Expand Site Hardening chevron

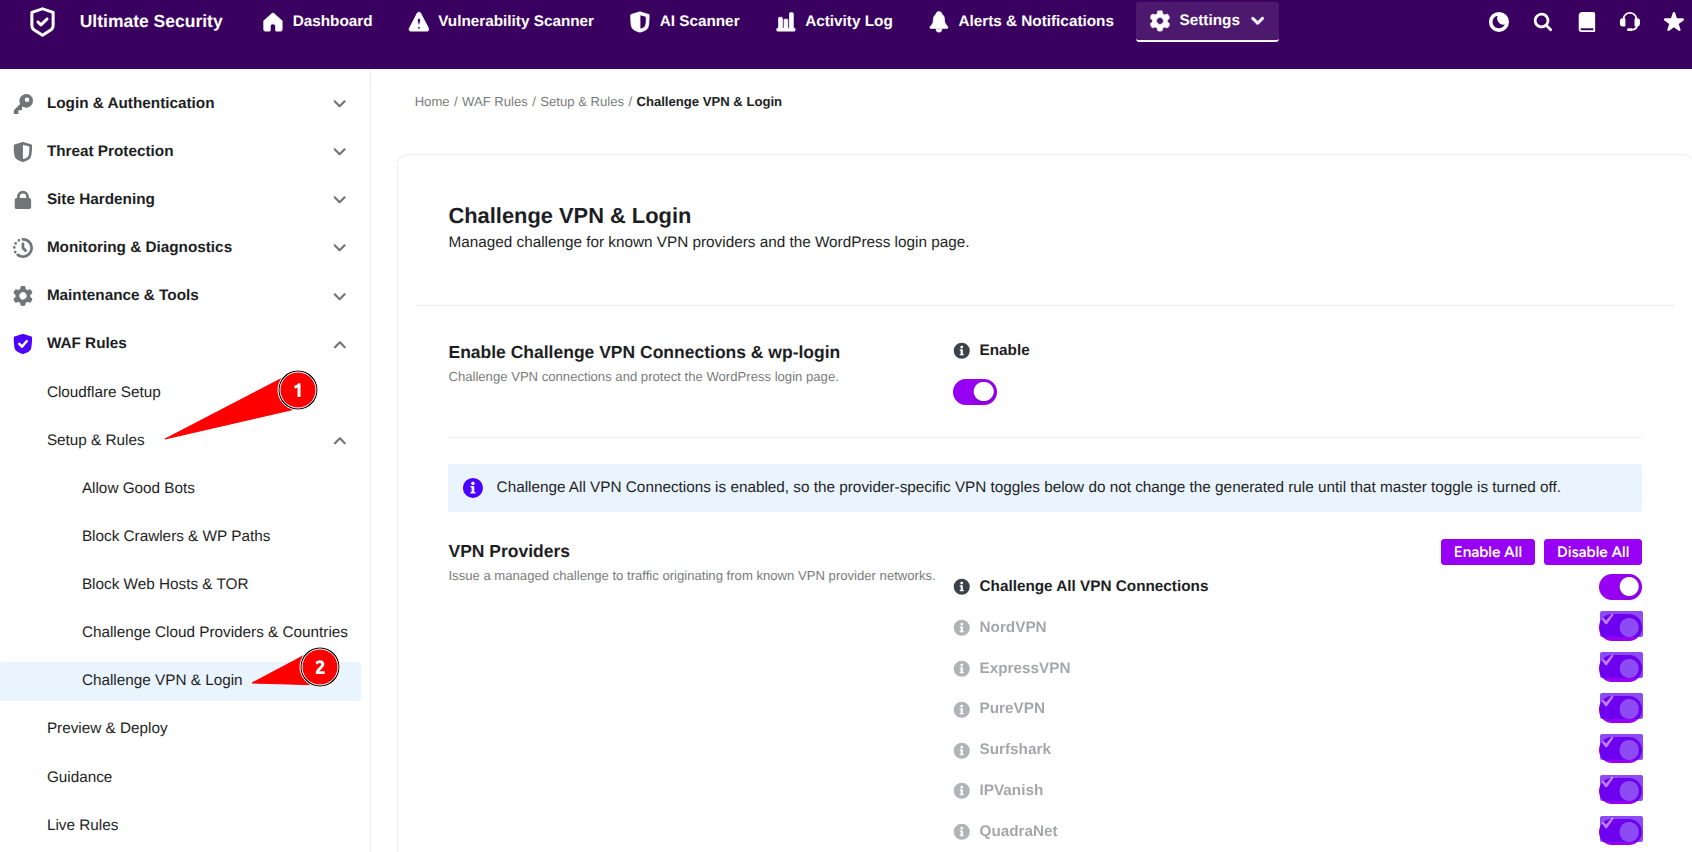pos(340,200)
